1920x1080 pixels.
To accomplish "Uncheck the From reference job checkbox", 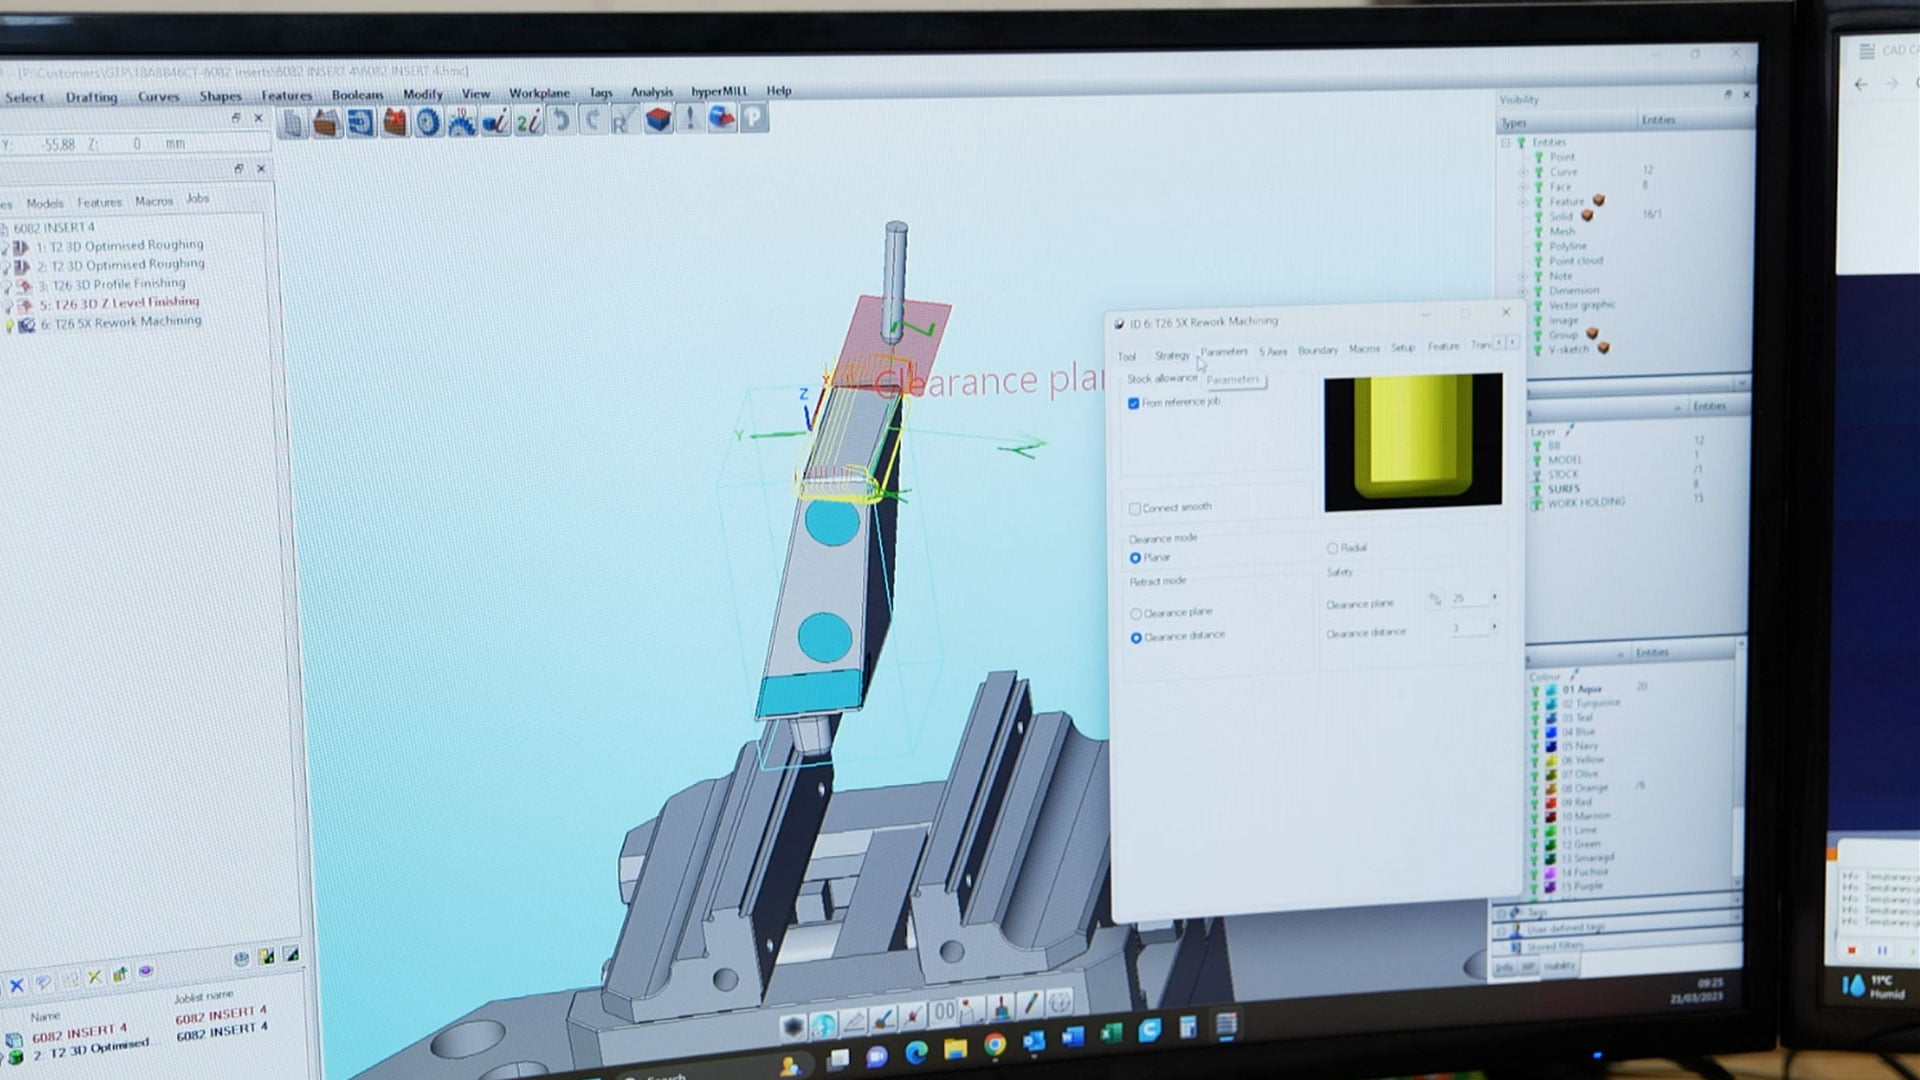I will (x=1134, y=403).
